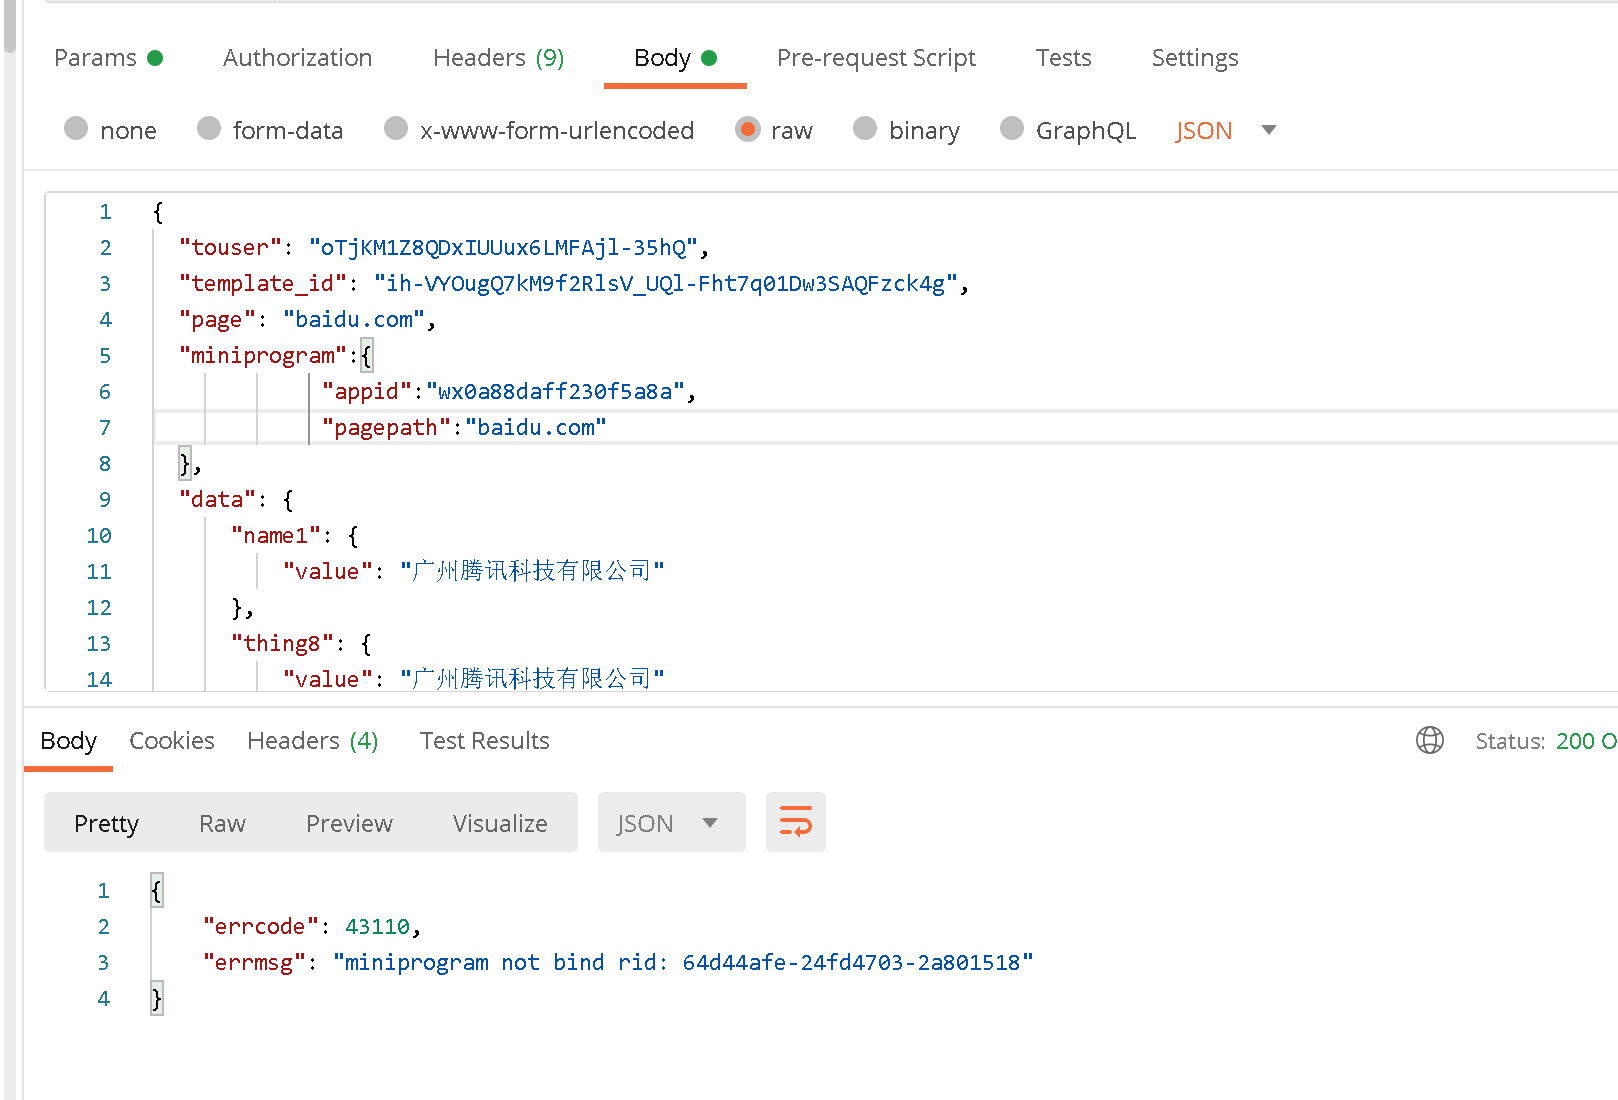Go to the Pre-request Script tab
This screenshot has height=1100, width=1618.
tap(876, 58)
